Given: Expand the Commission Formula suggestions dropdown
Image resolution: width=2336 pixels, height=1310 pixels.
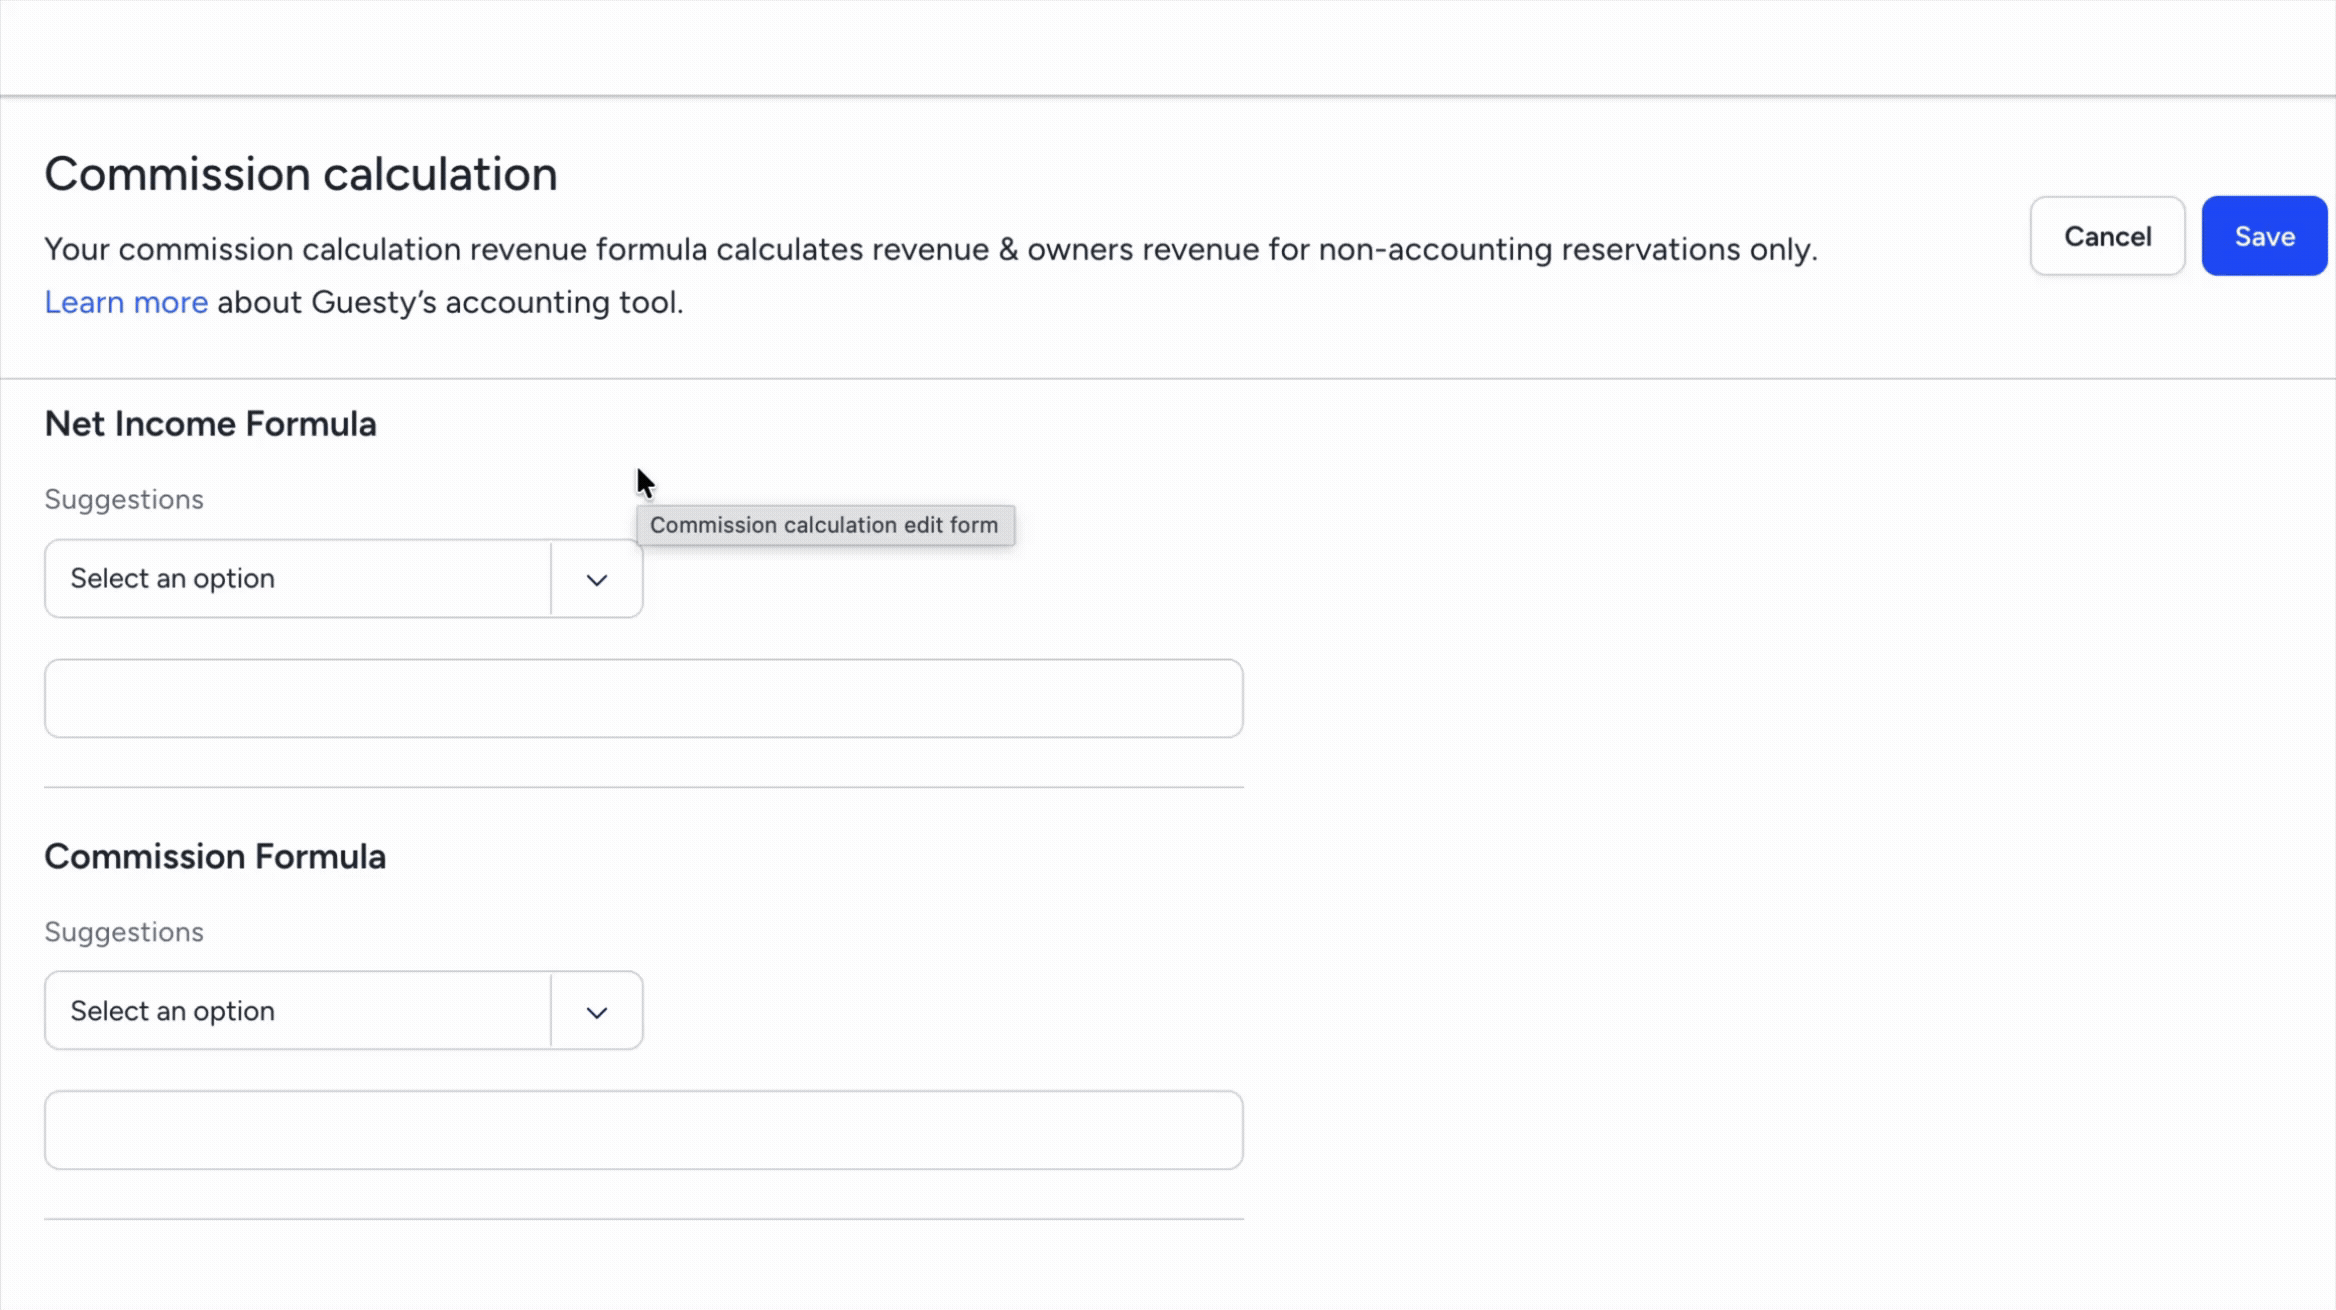Looking at the screenshot, I should coord(343,1011).
